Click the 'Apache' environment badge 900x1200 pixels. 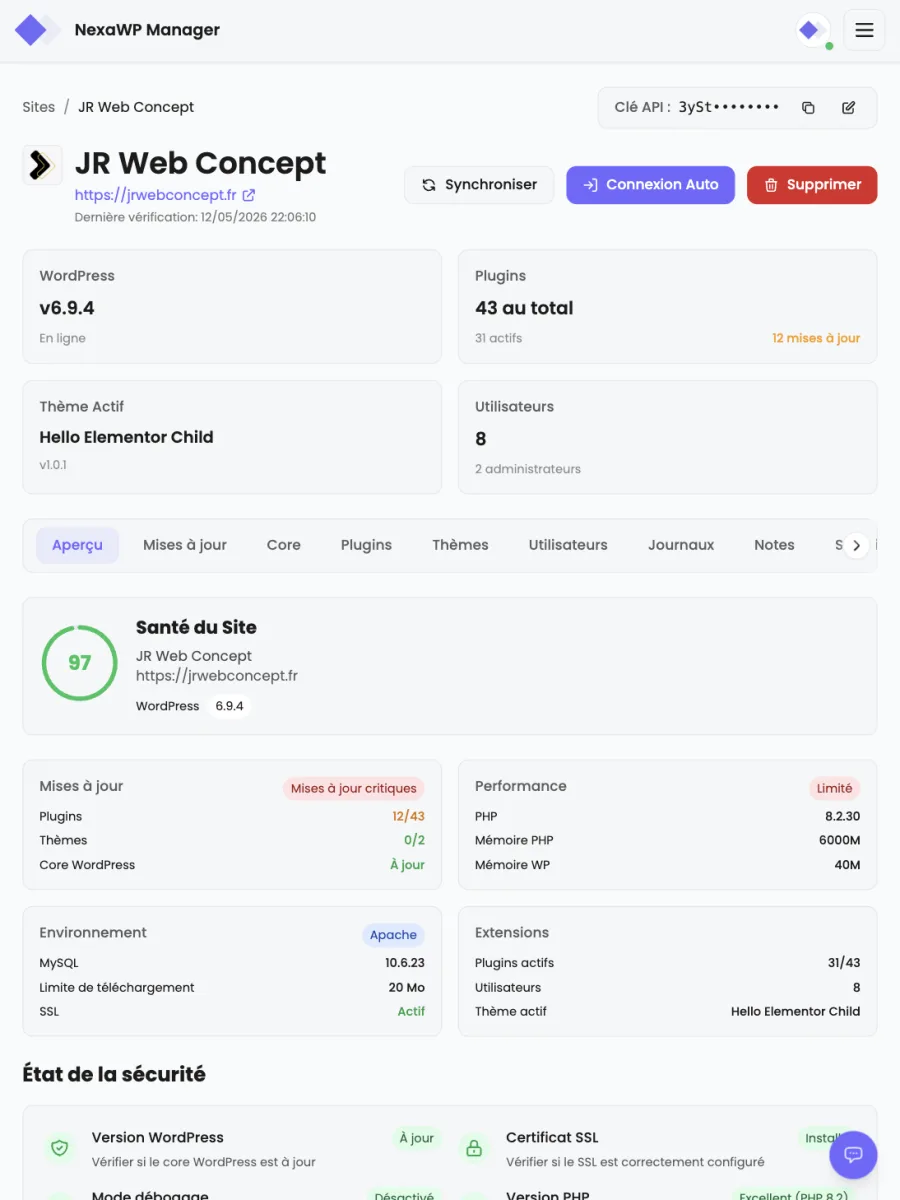(393, 935)
